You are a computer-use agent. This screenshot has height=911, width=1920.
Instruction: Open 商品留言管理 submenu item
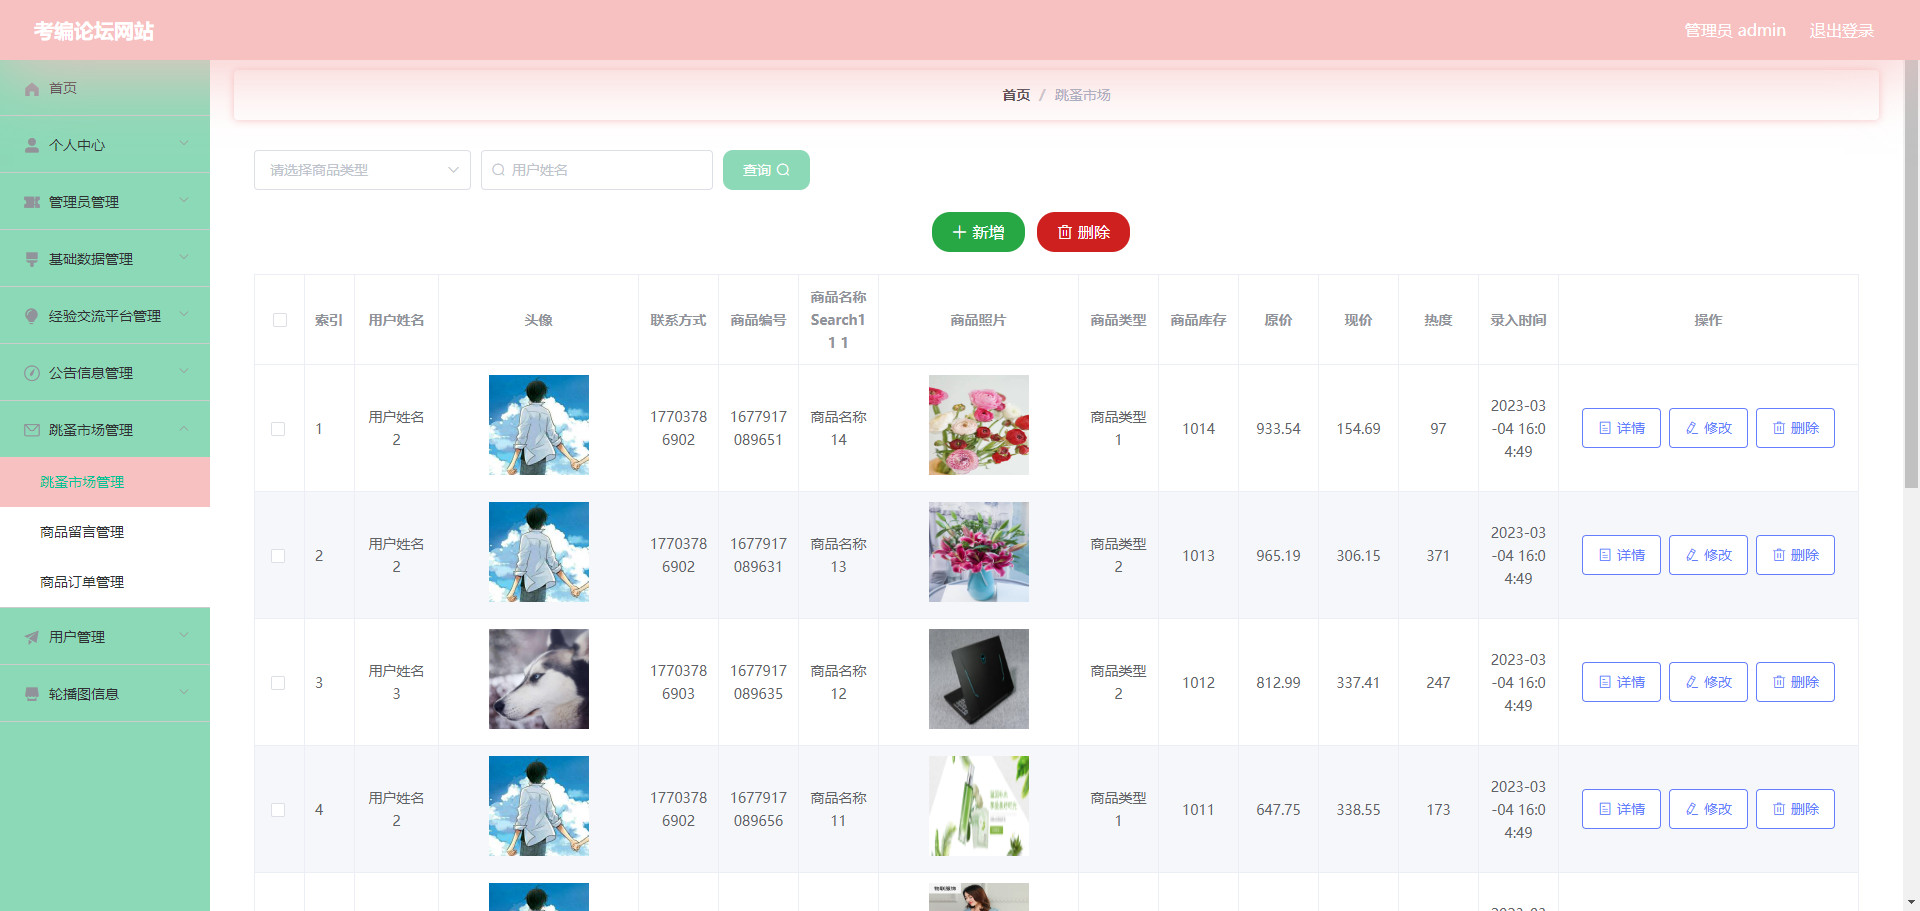coord(82,532)
